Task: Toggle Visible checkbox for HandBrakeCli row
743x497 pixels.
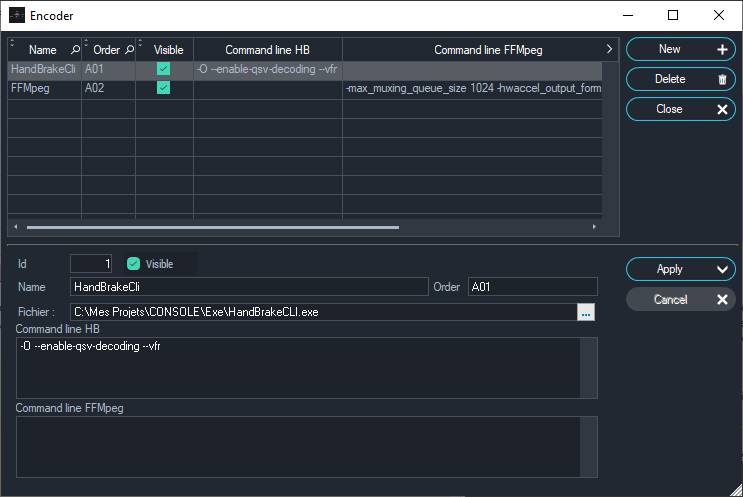Action: [163, 69]
